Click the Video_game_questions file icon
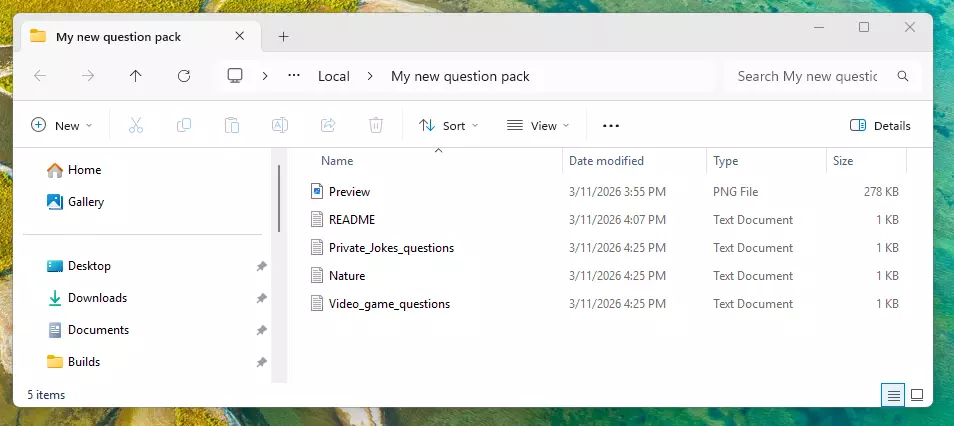 pos(316,304)
